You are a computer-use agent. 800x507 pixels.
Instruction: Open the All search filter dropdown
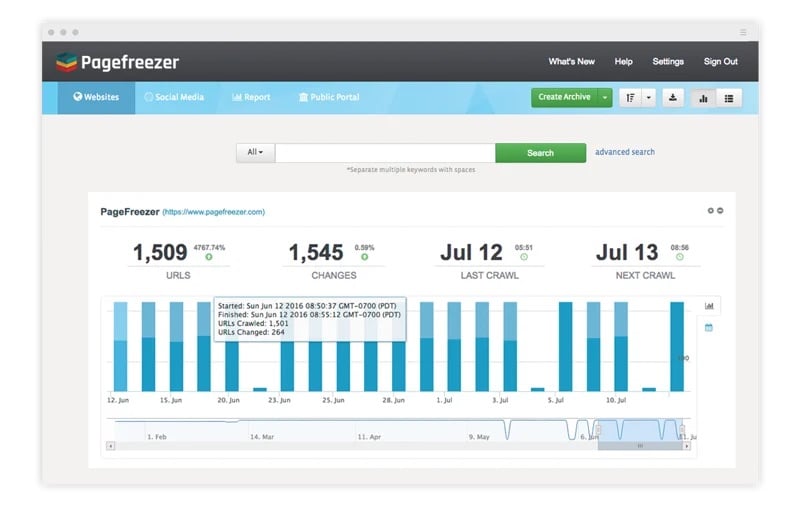click(255, 153)
